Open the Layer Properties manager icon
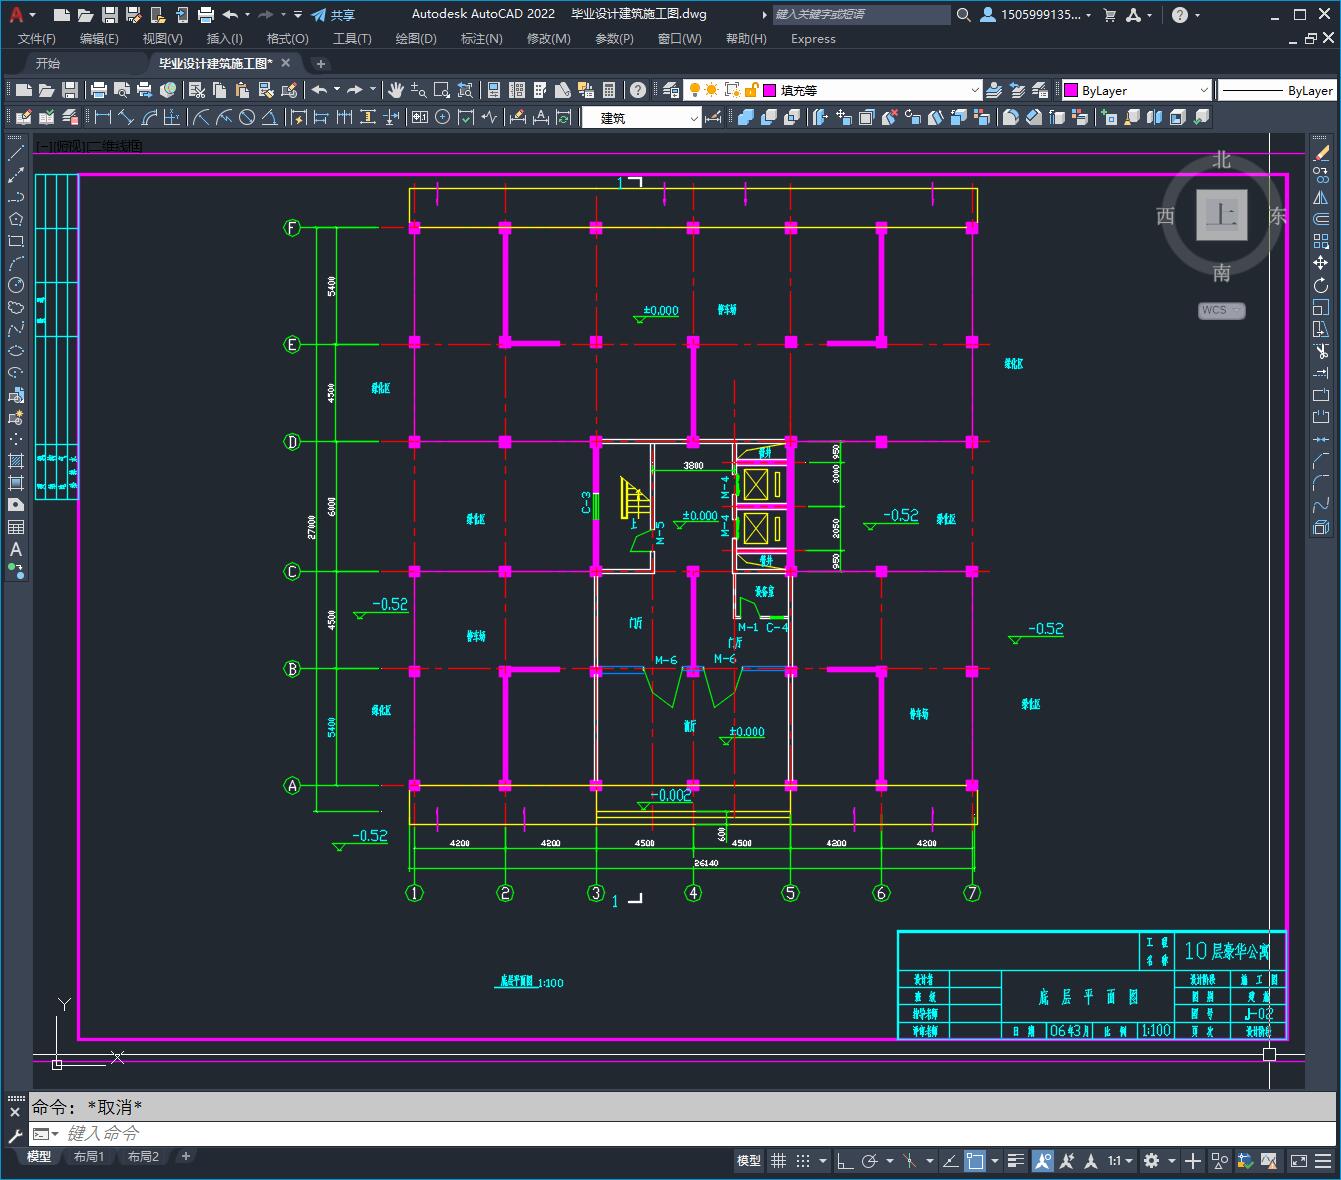 pos(670,90)
